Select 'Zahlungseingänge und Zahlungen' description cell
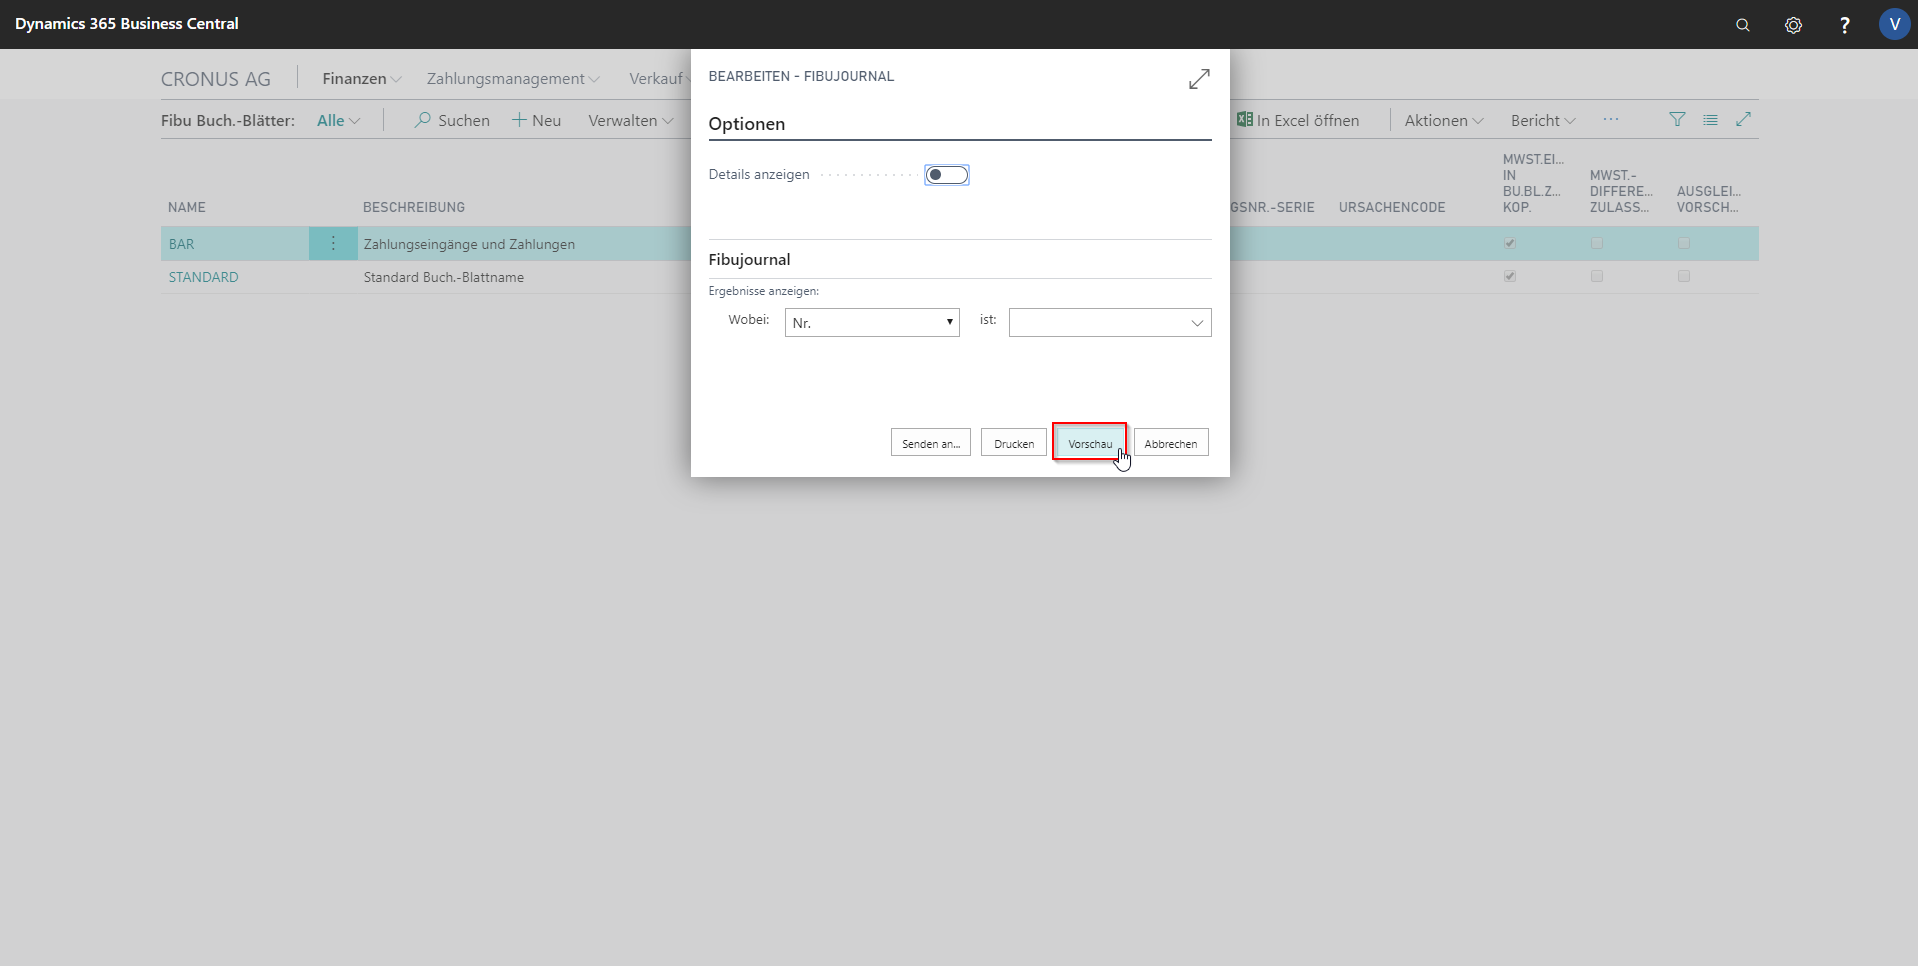The width and height of the screenshot is (1918, 966). coord(469,244)
